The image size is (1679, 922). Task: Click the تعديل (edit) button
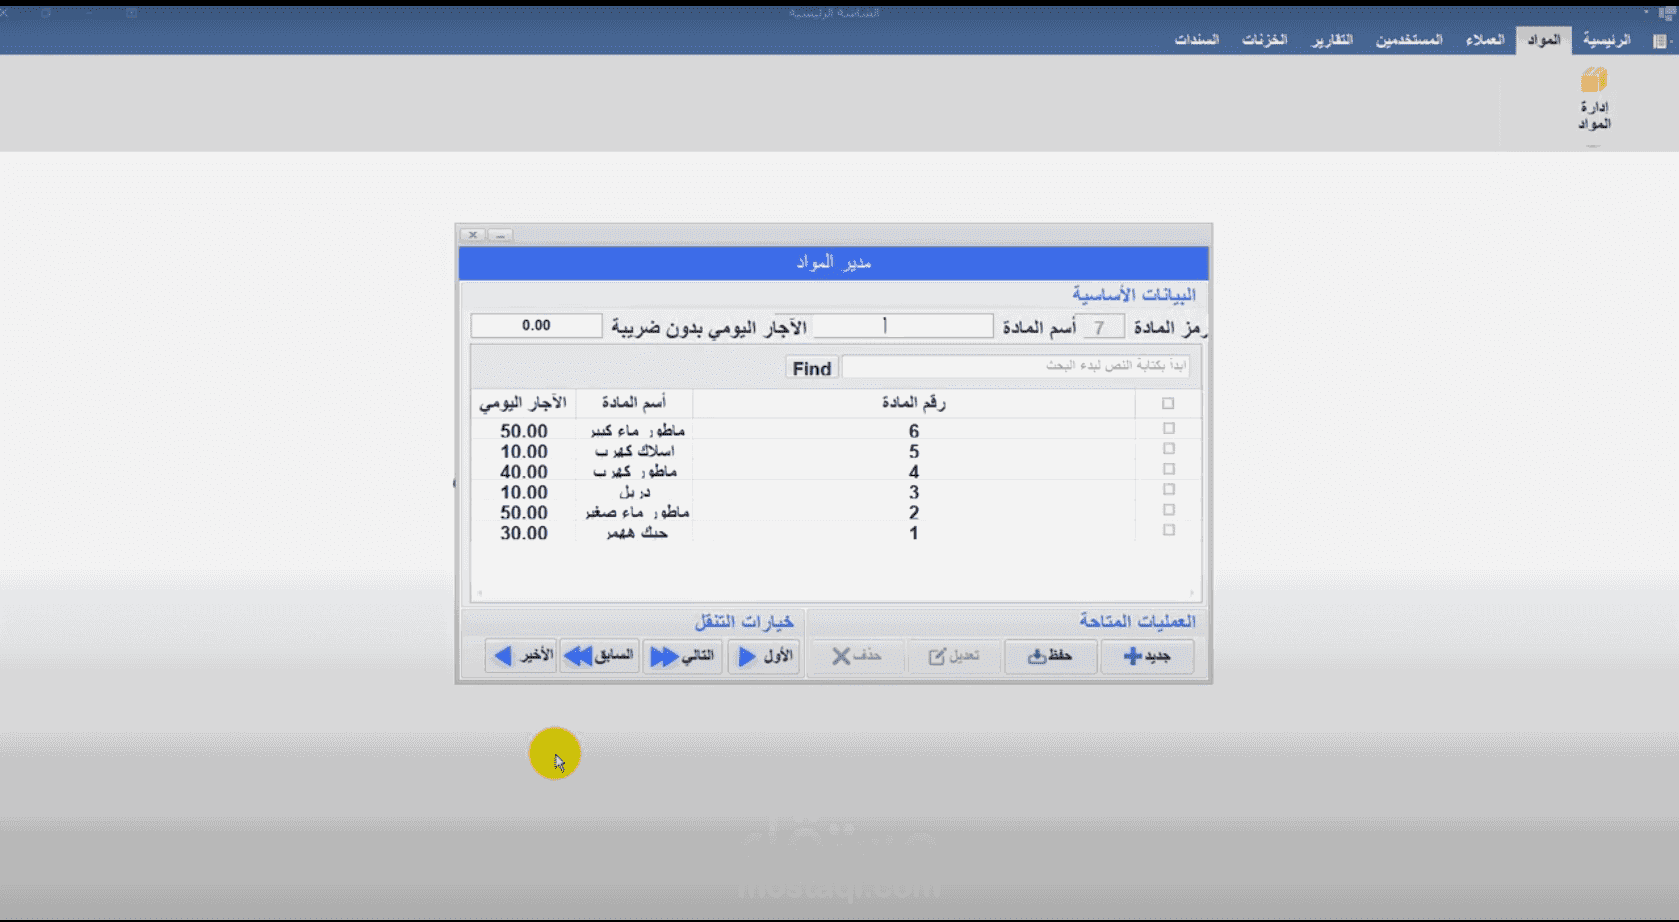coord(953,656)
